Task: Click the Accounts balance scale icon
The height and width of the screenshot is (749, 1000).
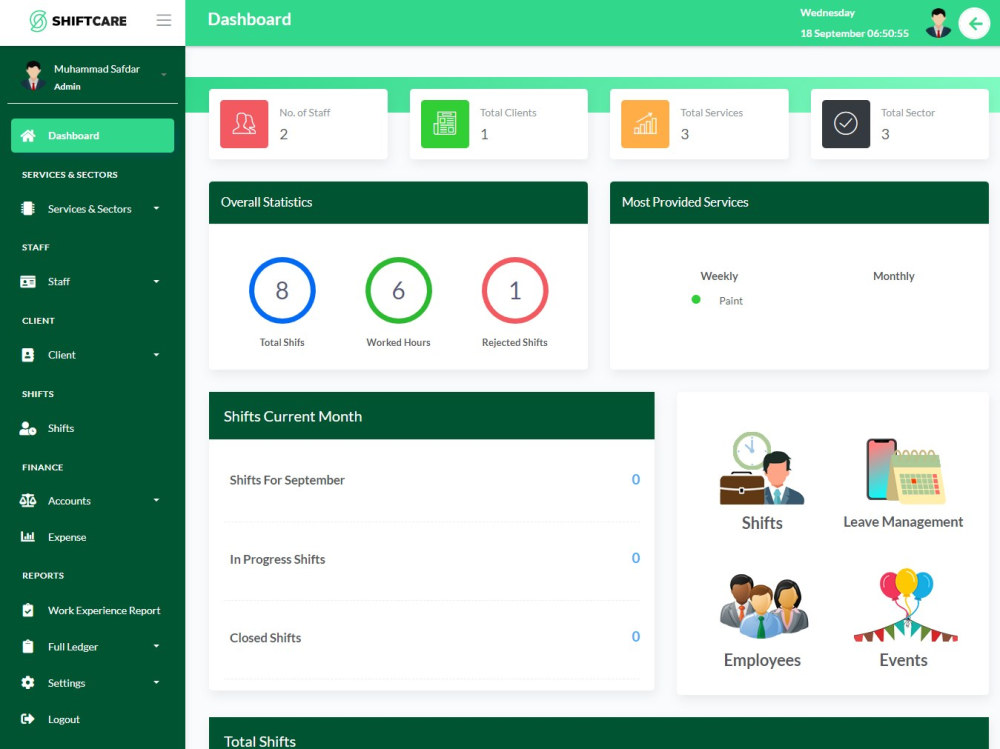Action: point(27,501)
